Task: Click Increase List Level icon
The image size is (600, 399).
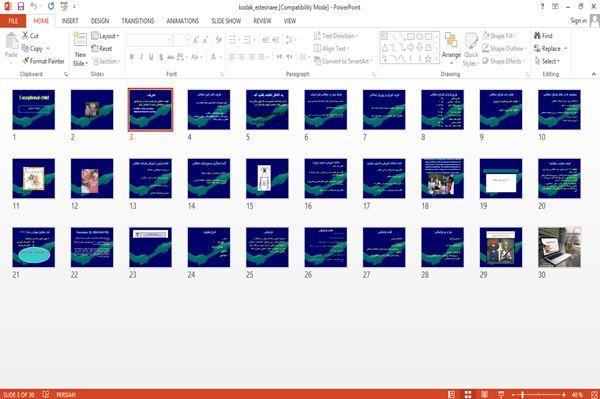Action: coord(276,40)
